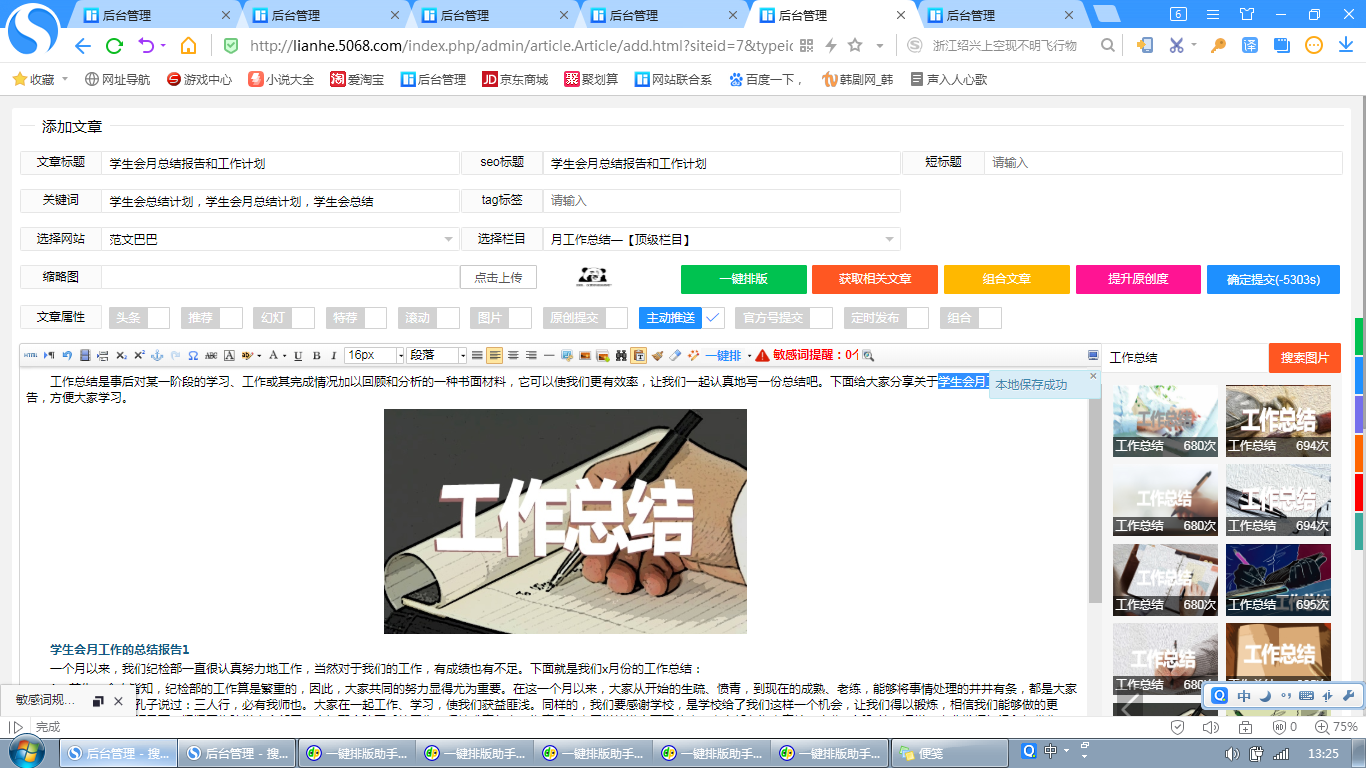Select the superscript formatting icon
Image resolution: width=1366 pixels, height=768 pixels.
coord(139,354)
